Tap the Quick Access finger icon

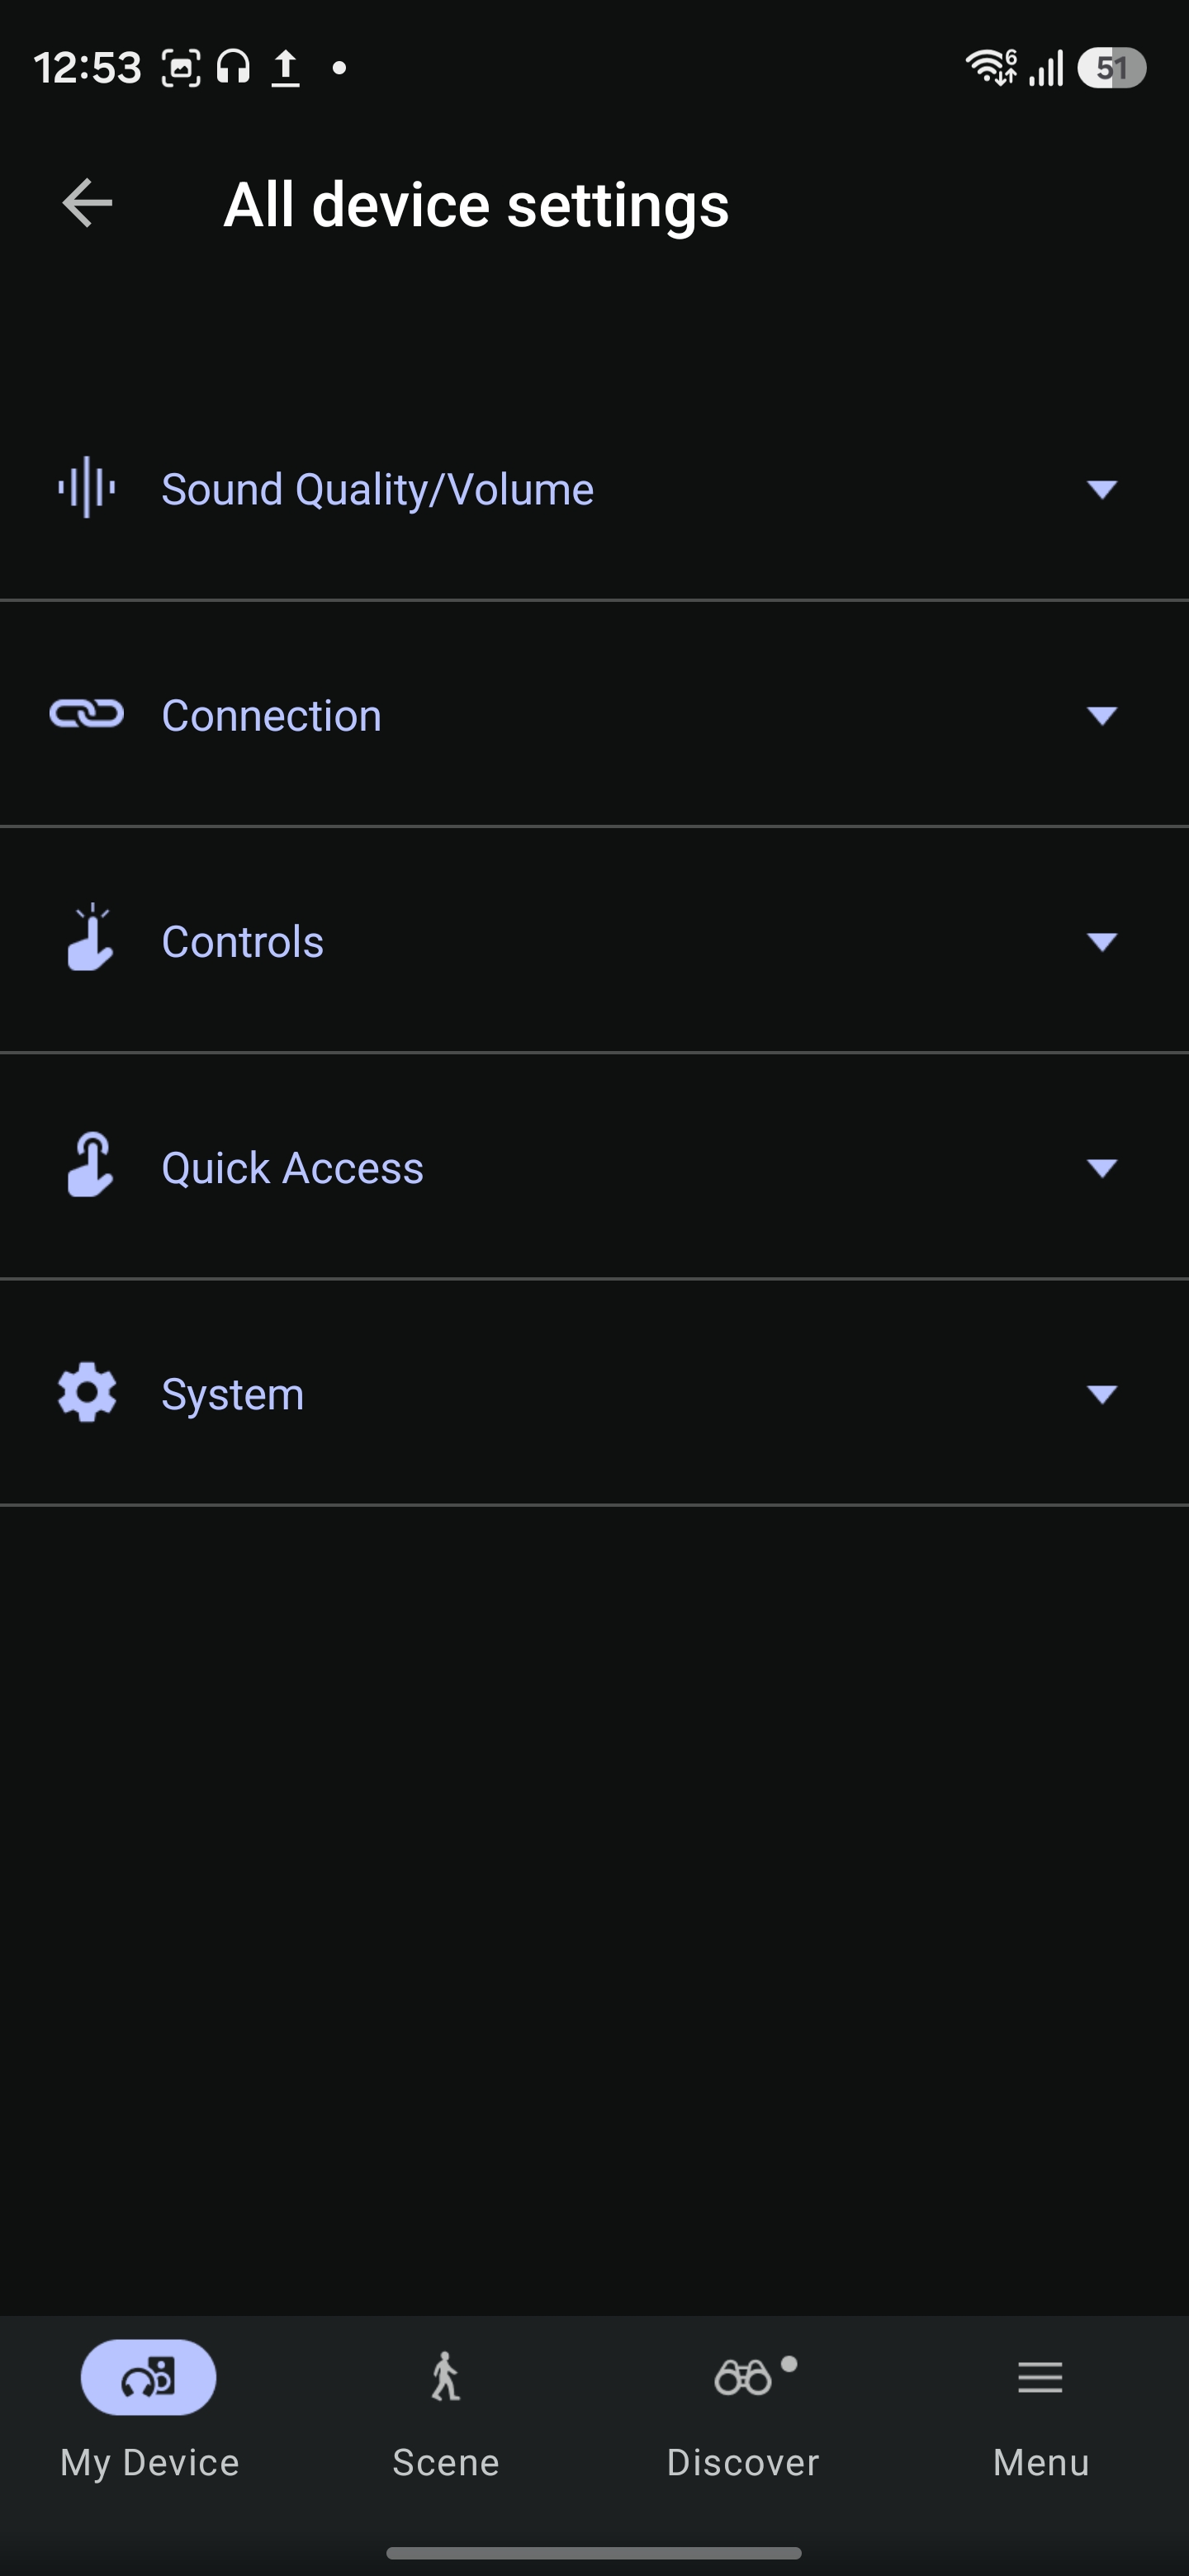89,1165
